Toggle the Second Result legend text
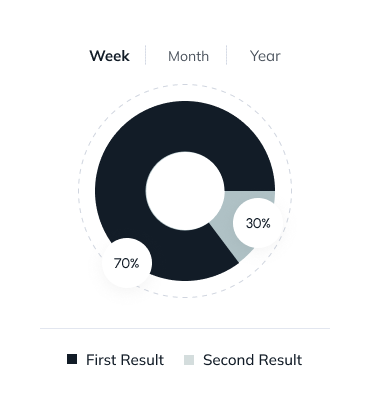370x406 pixels. [253, 360]
